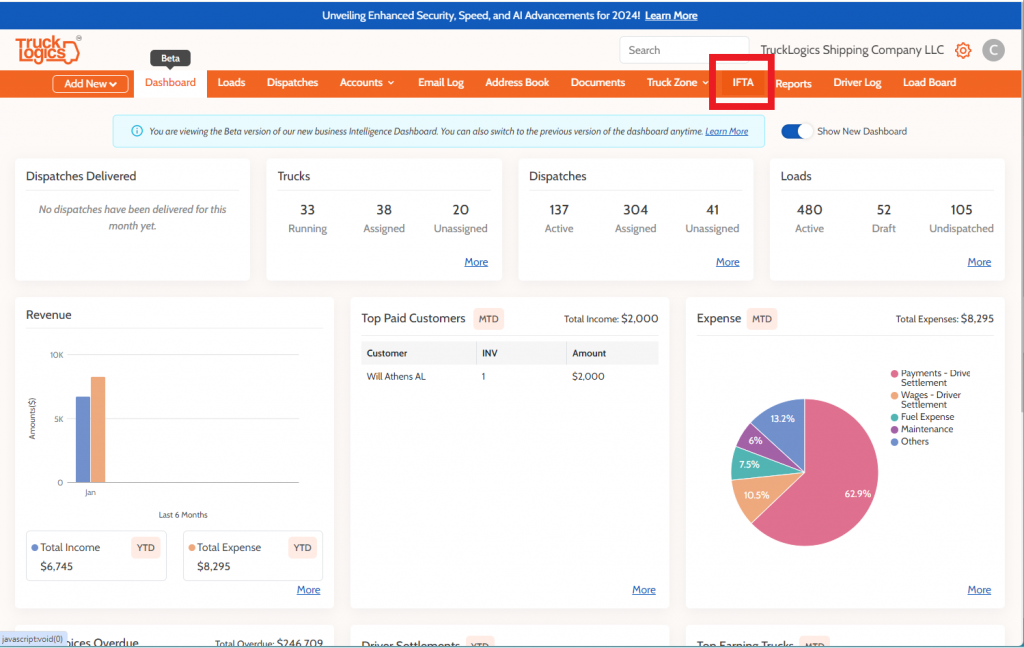
Task: Click the 480 Active loads count
Action: pyautogui.click(x=809, y=210)
